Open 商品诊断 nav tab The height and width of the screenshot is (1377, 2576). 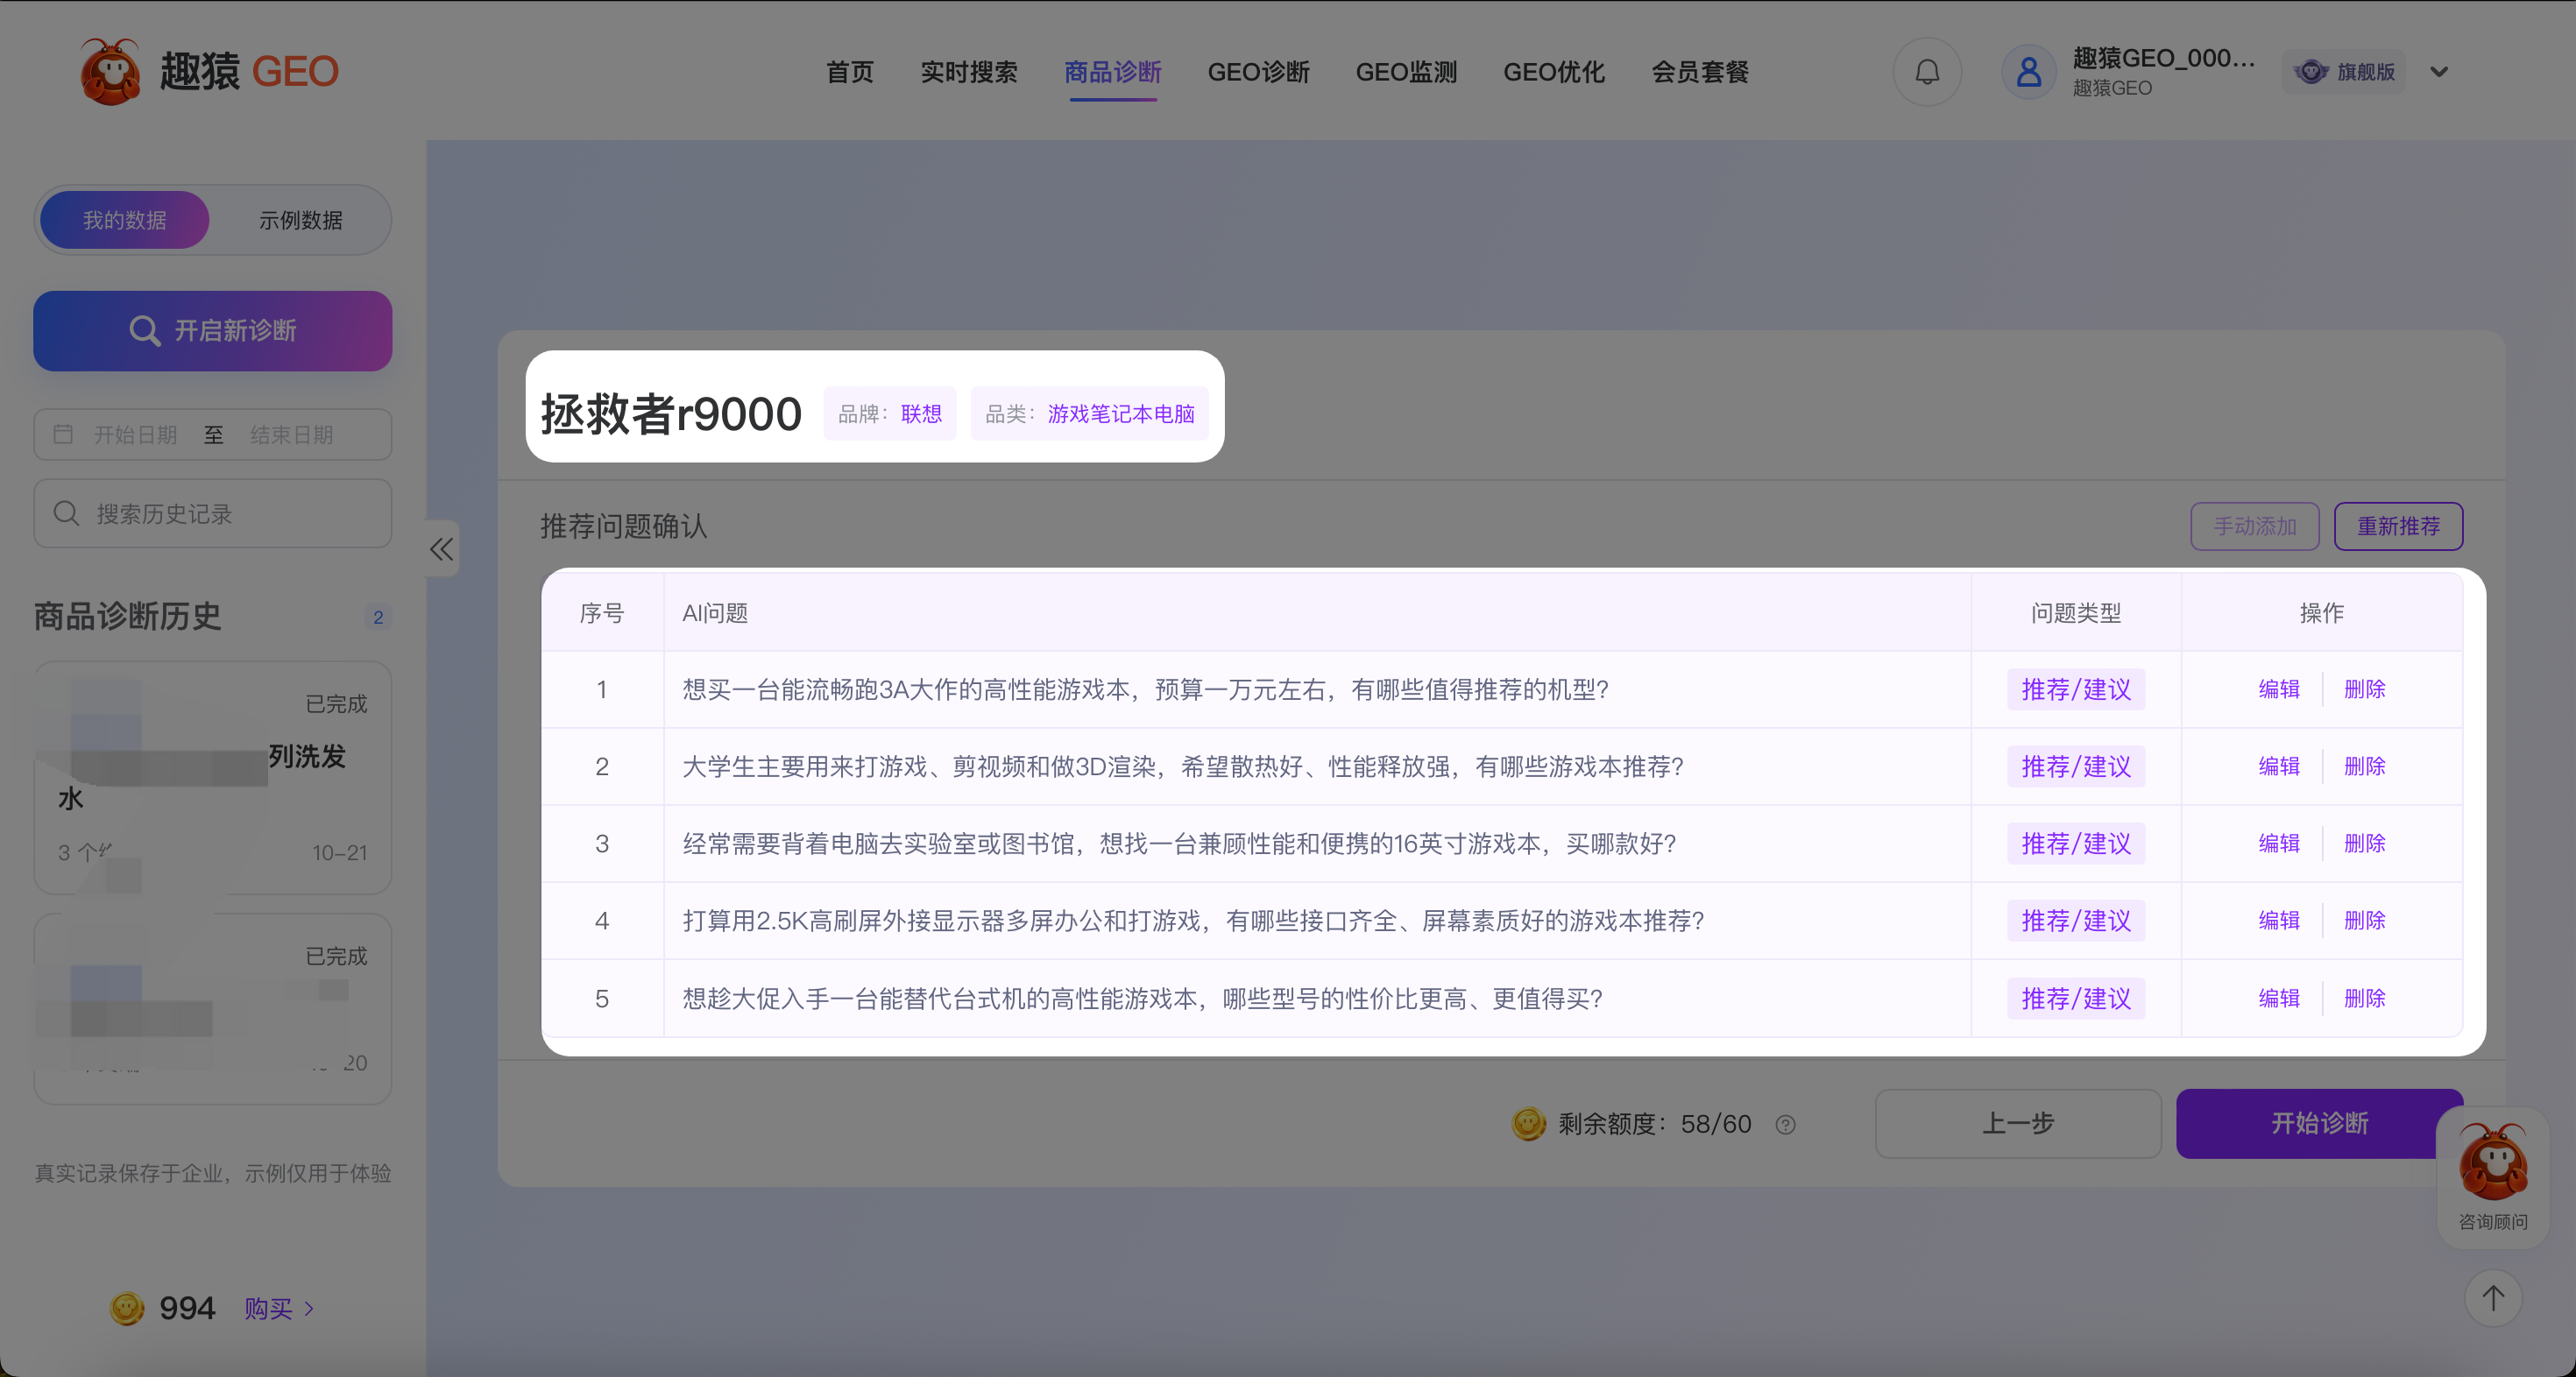coord(1113,72)
